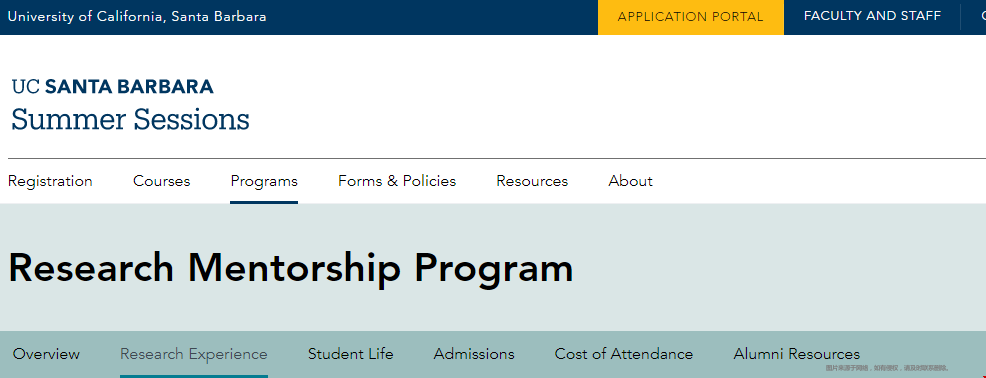Open the Forms & Policies menu

pos(397,181)
